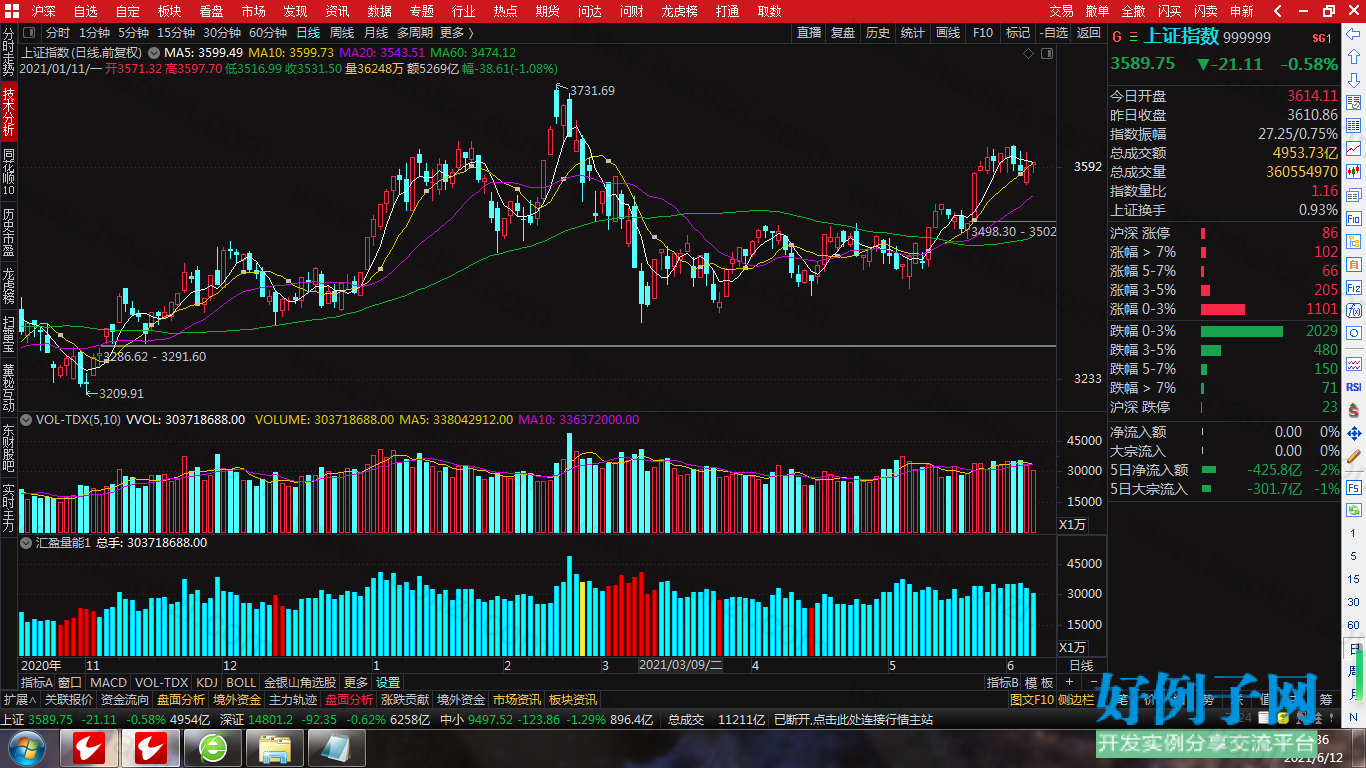The width and height of the screenshot is (1366, 768).
Task: Switch chart to 1分钟 period
Action: click(x=94, y=32)
